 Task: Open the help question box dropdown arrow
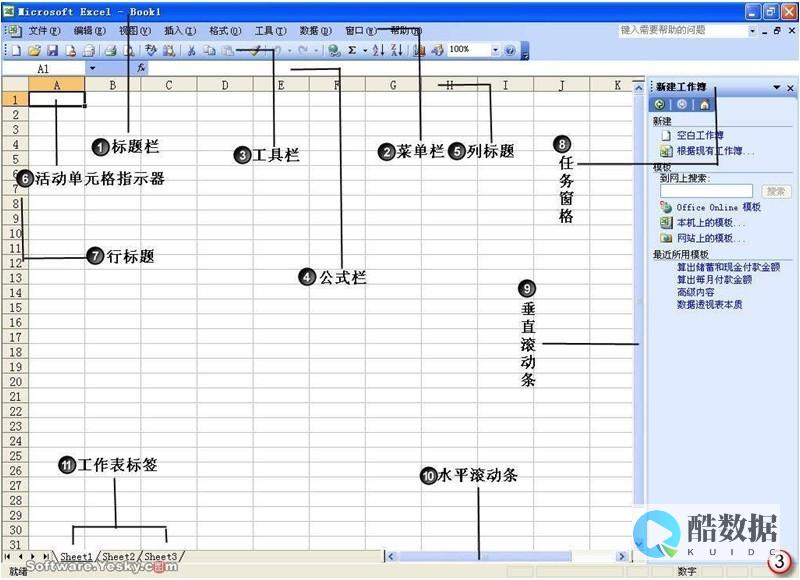tap(752, 31)
